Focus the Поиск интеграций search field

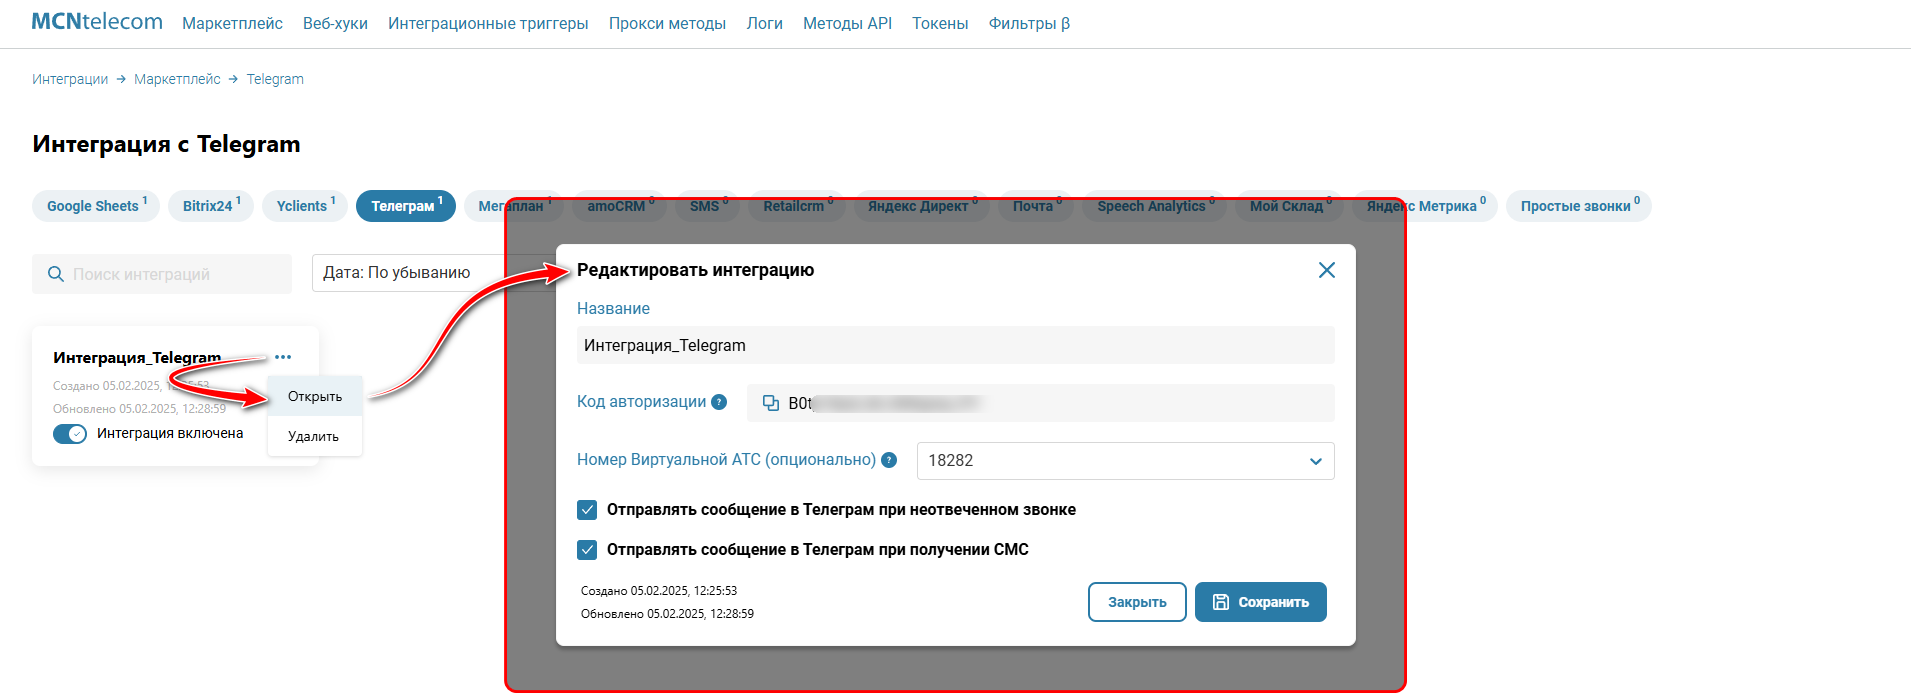click(162, 274)
